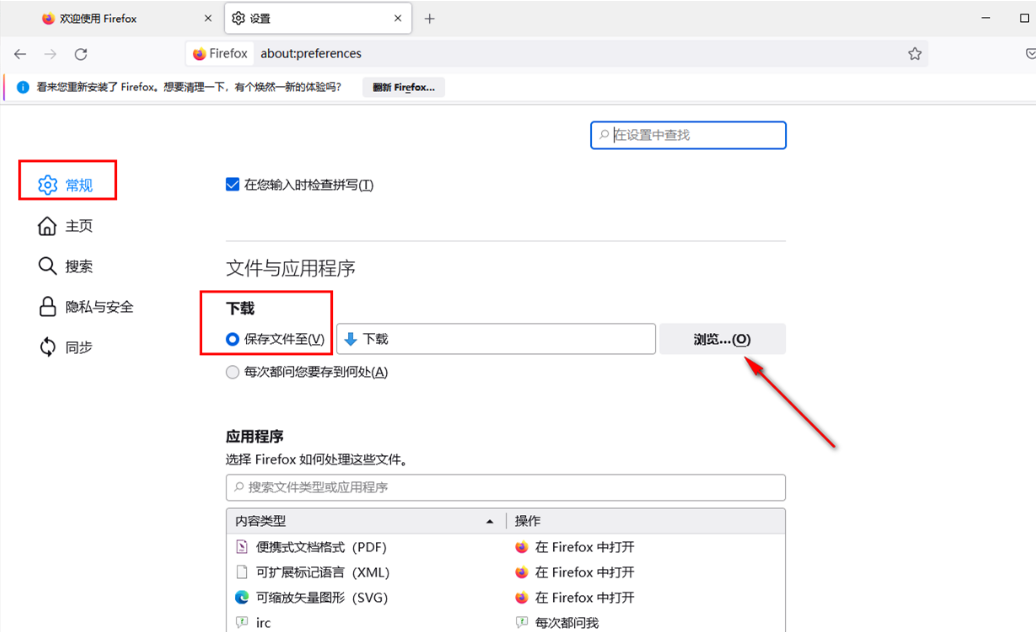Image resolution: width=1036 pixels, height=632 pixels.
Task: Minimize the Firefox window
Action: (x=986, y=18)
